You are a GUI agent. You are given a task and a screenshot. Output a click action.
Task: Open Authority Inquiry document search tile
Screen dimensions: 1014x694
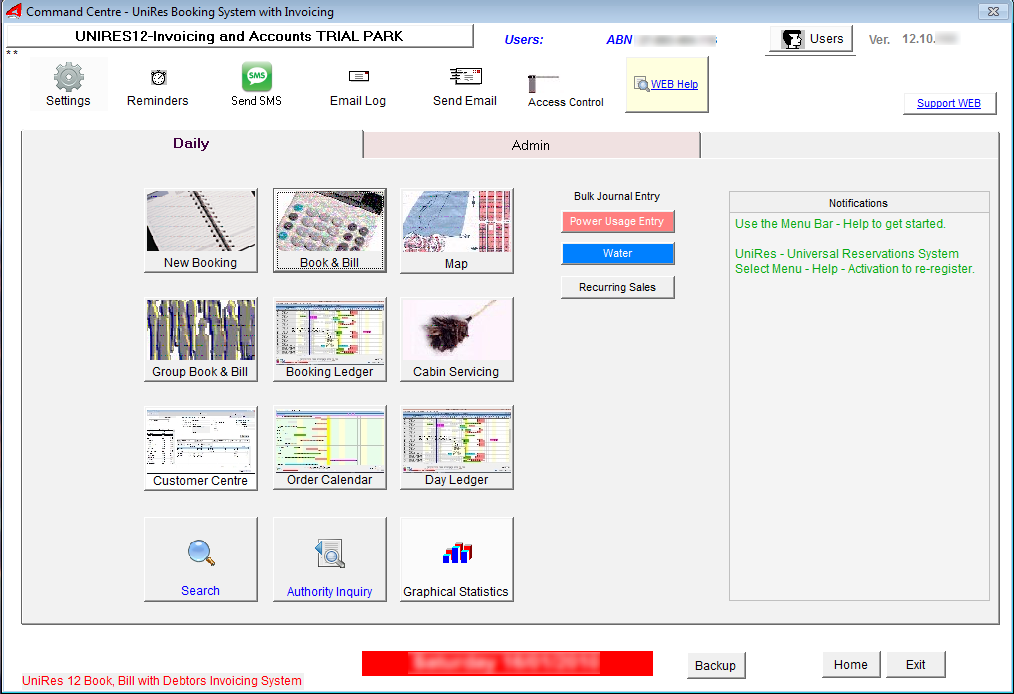point(330,559)
